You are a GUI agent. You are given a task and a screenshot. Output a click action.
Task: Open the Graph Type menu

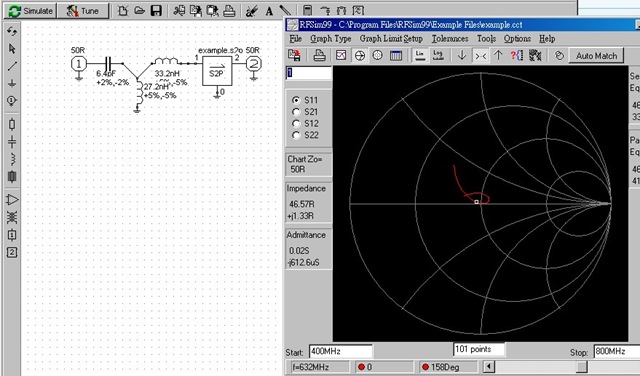pyautogui.click(x=331, y=39)
